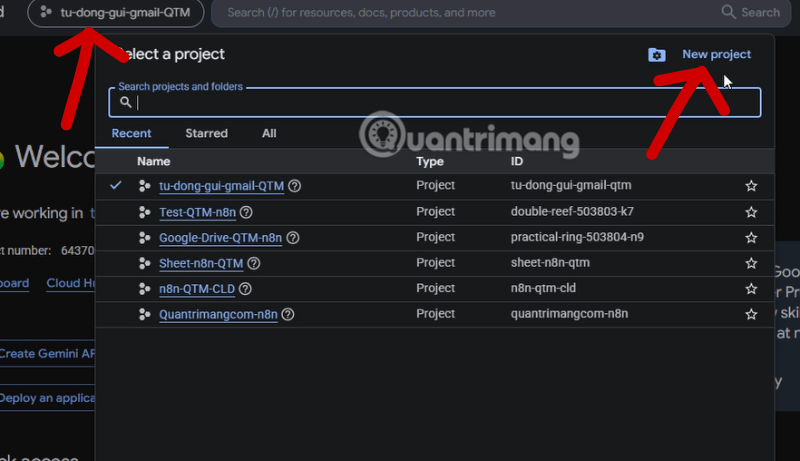Switch to the Recent tab
The image size is (800, 461).
[x=132, y=134]
